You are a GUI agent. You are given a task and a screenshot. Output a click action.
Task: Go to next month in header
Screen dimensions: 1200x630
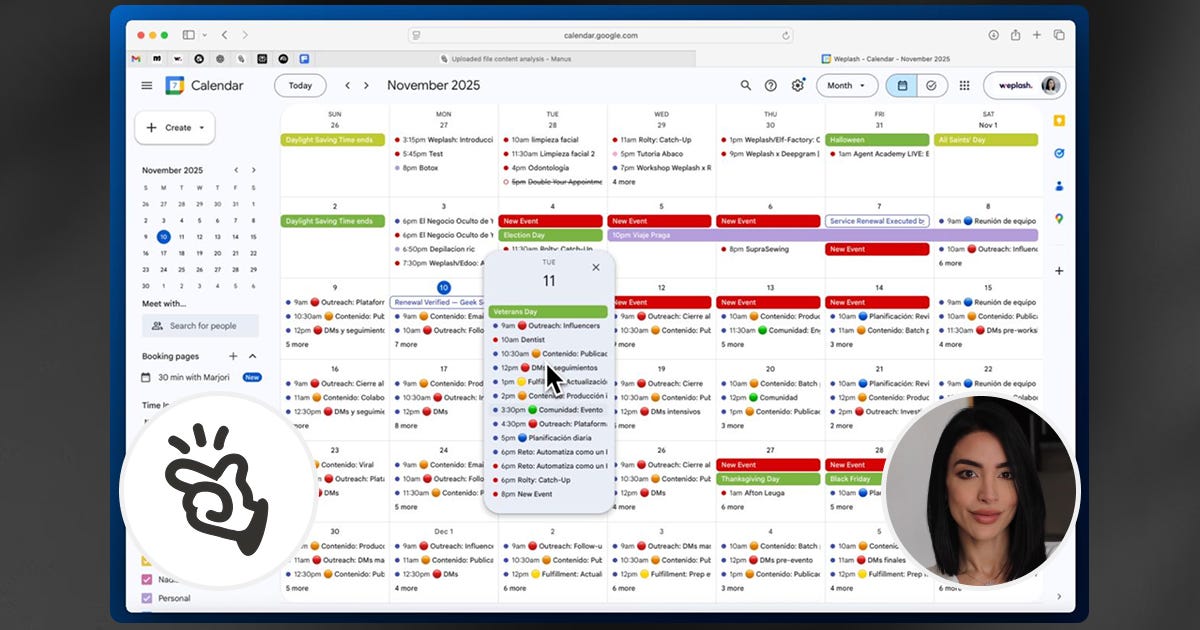click(x=367, y=86)
